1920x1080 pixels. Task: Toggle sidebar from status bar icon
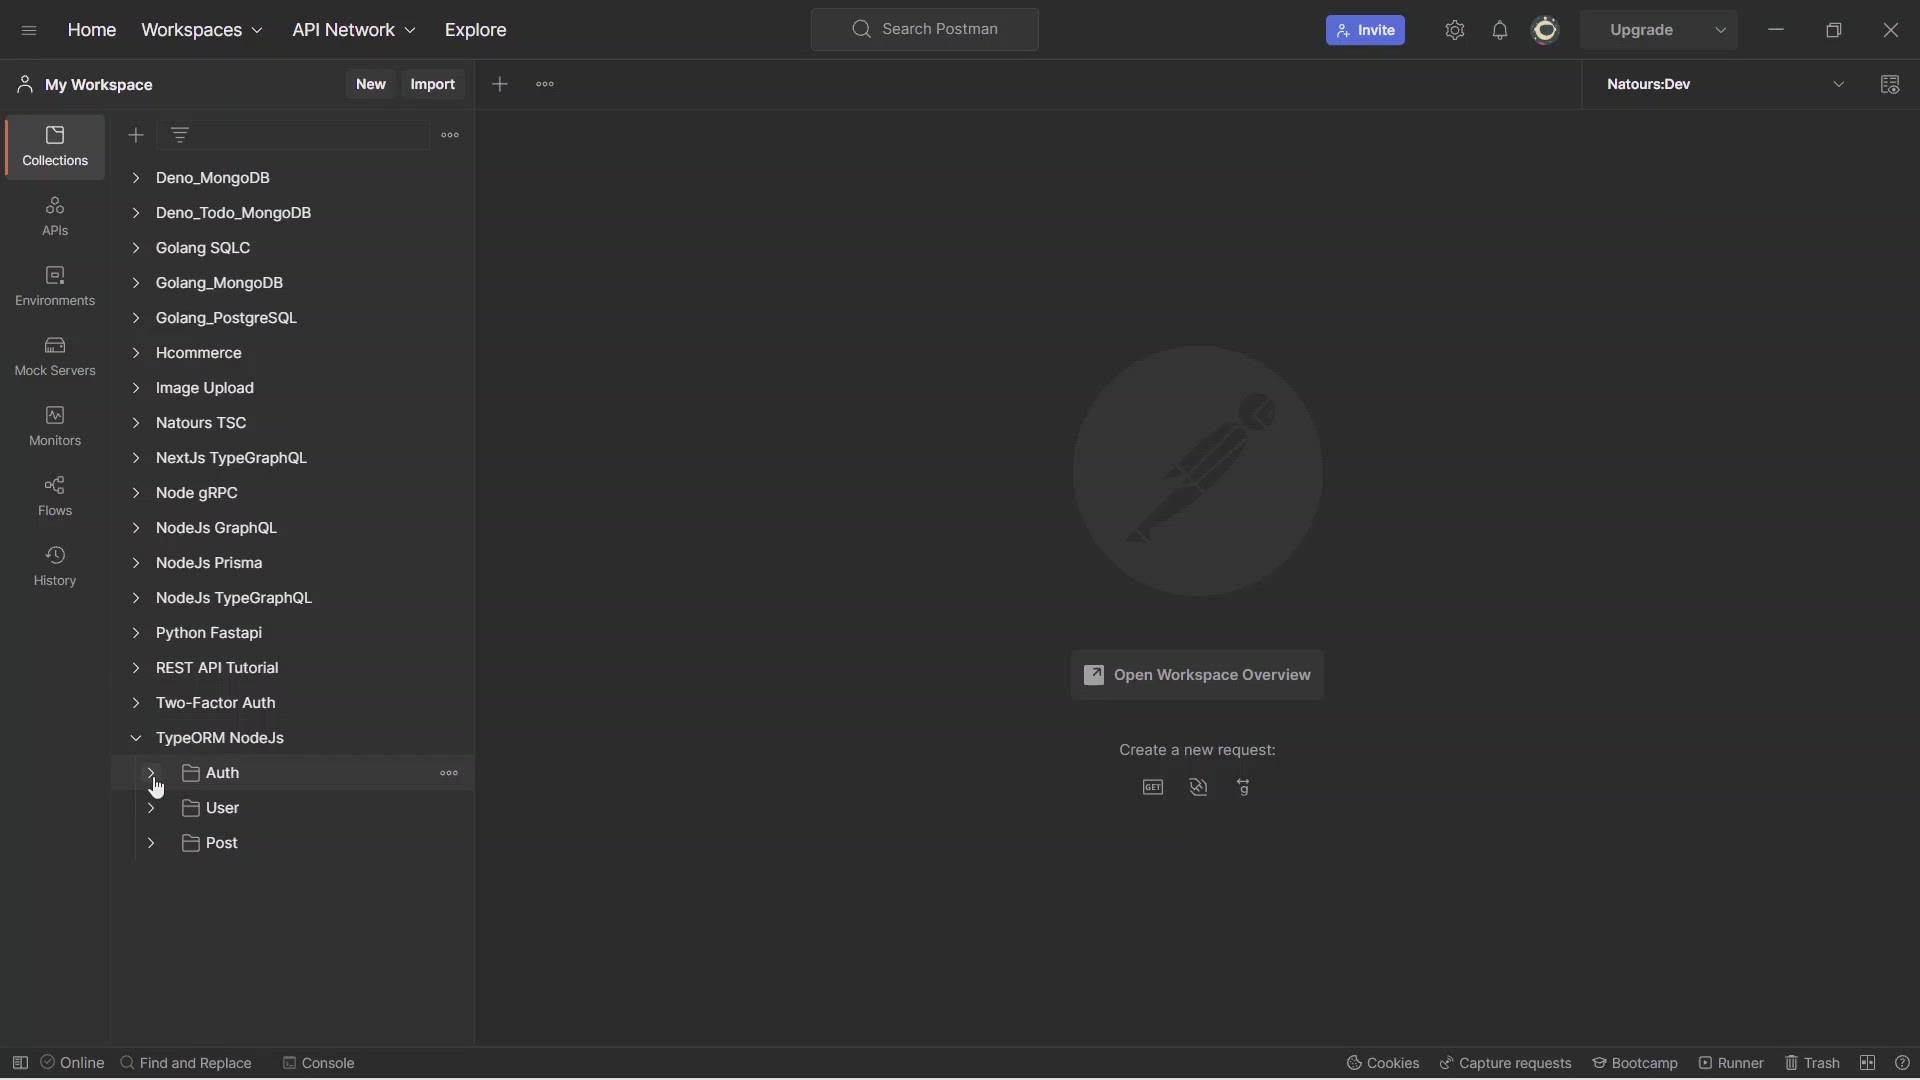[20, 1063]
